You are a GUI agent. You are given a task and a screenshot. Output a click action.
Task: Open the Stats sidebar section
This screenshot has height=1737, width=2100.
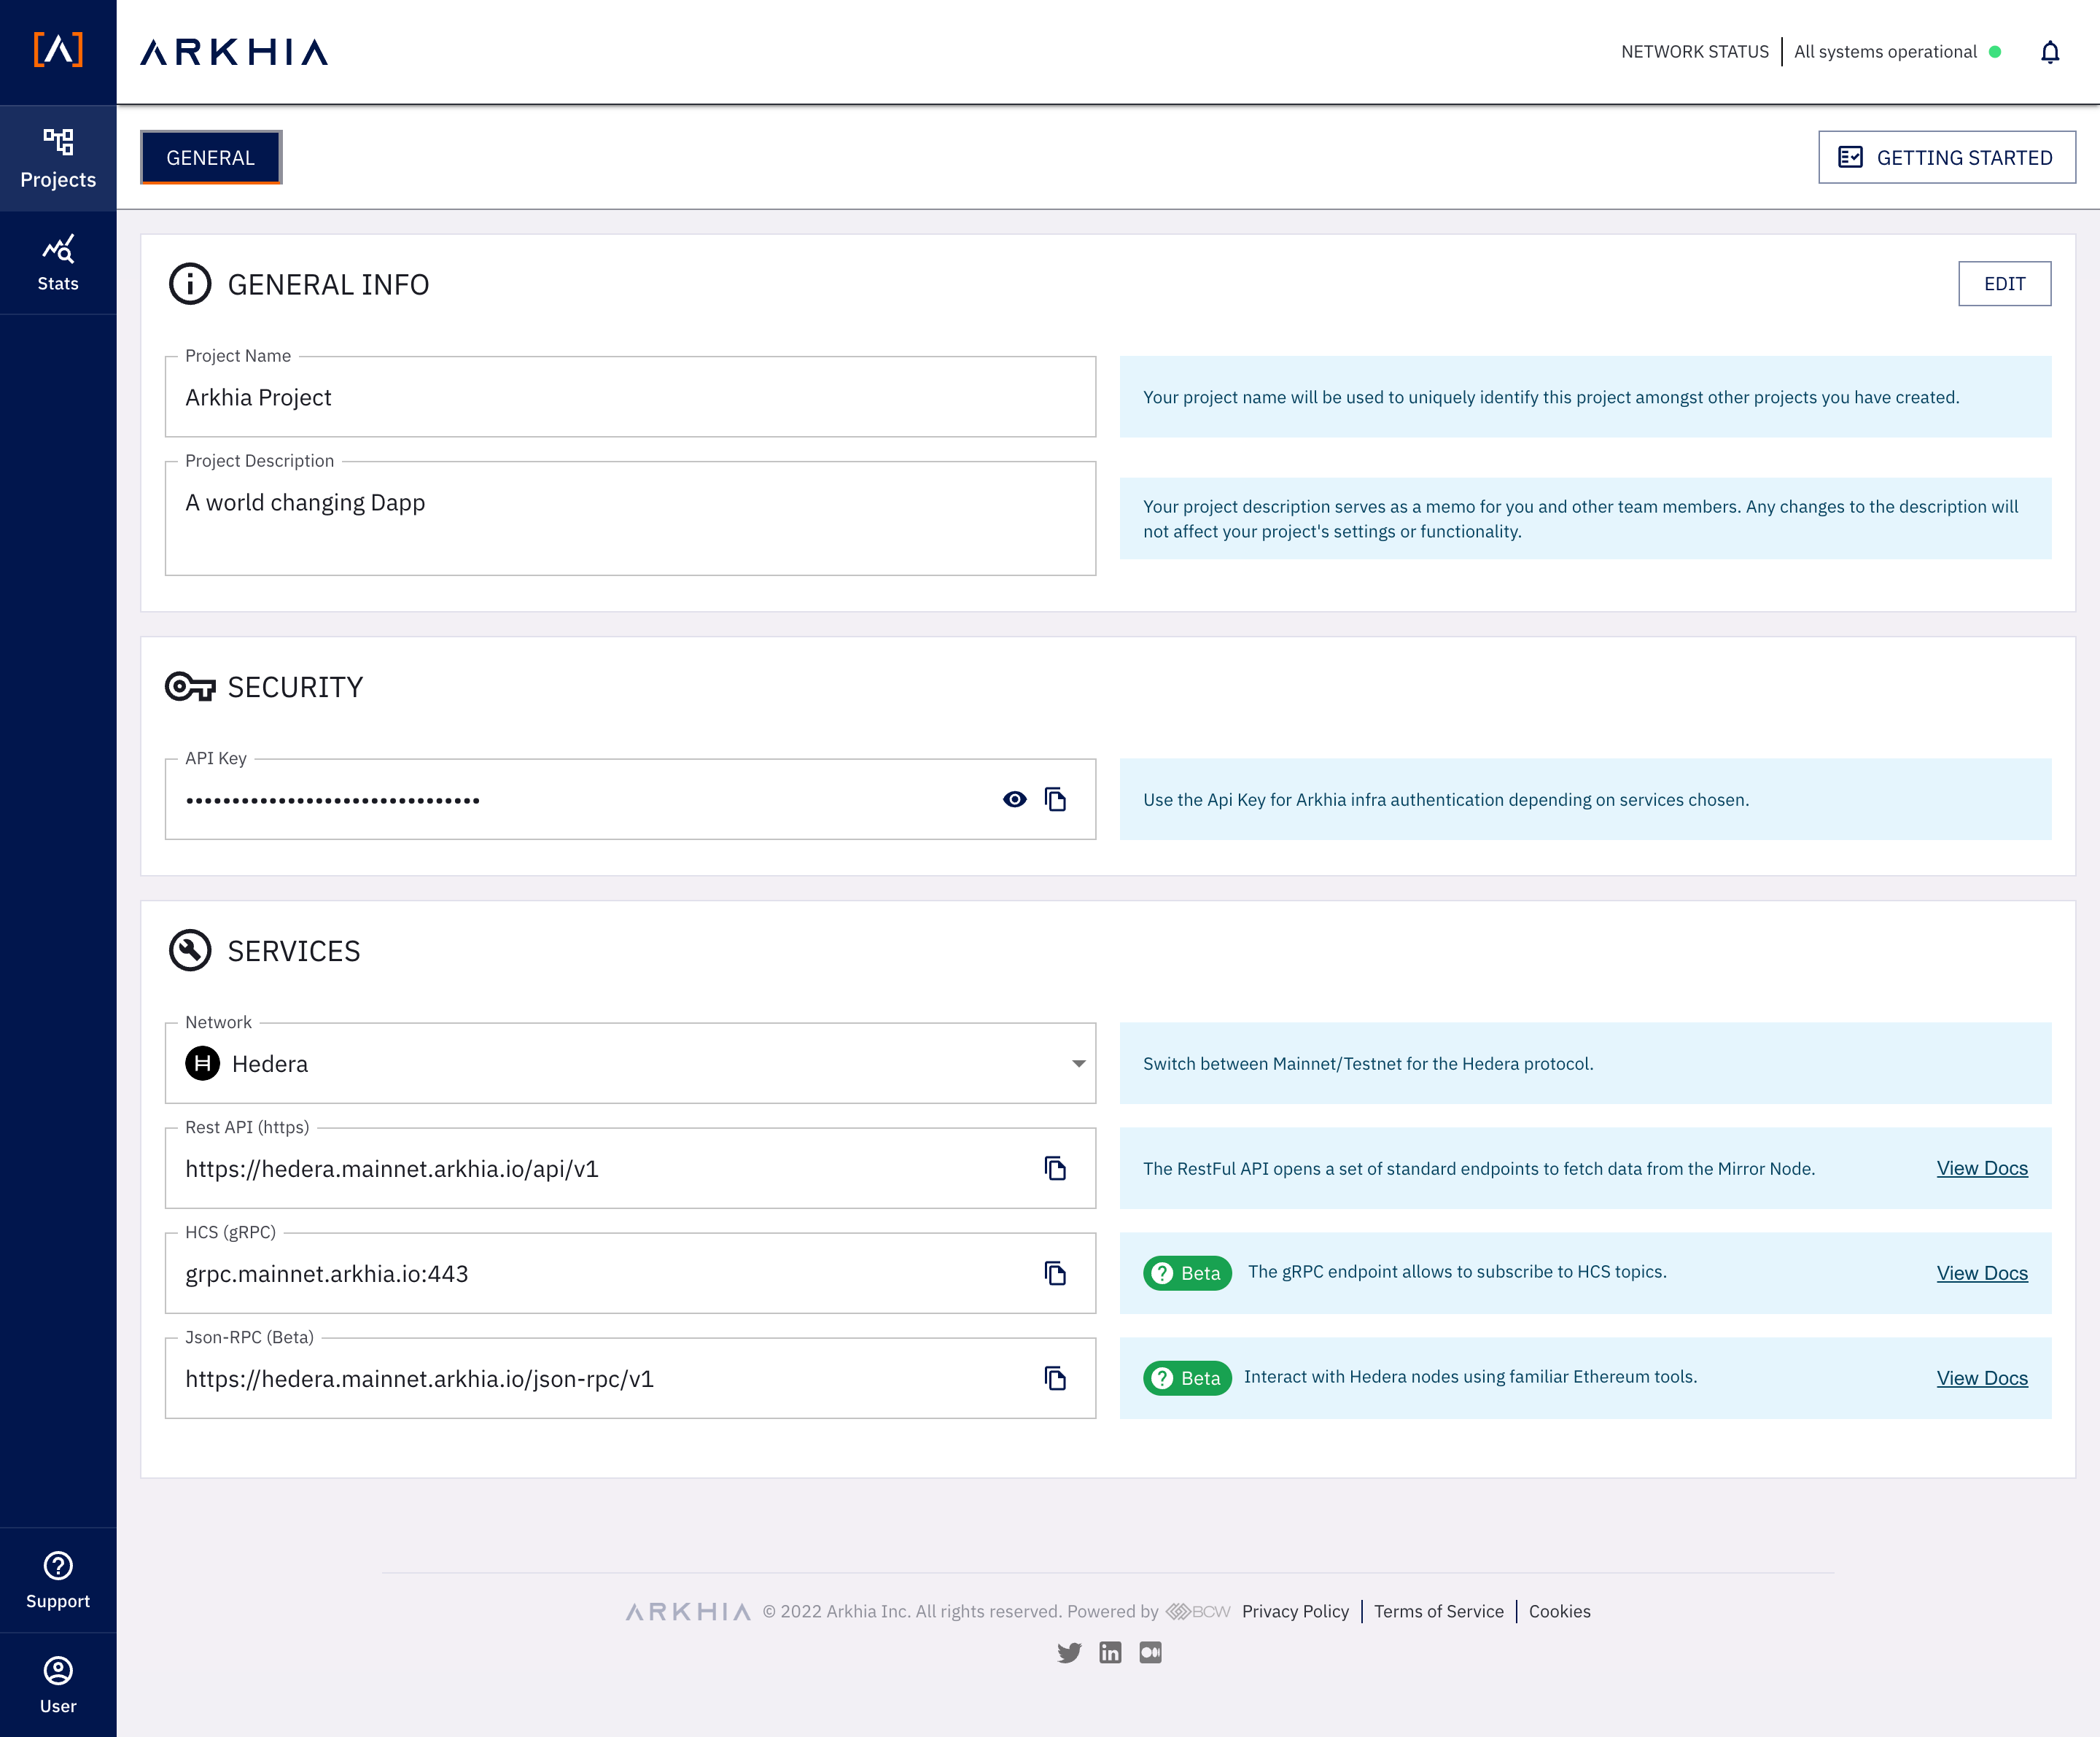coord(58,263)
